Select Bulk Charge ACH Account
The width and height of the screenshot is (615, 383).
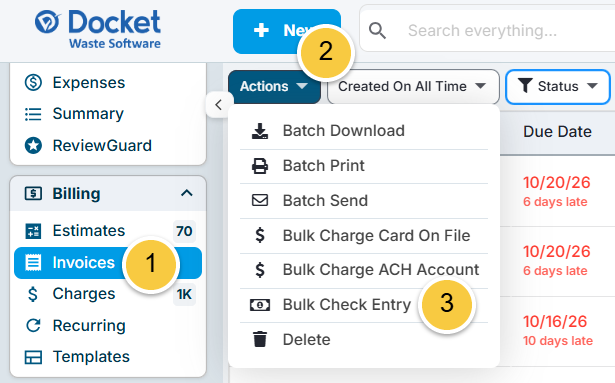click(x=364, y=270)
